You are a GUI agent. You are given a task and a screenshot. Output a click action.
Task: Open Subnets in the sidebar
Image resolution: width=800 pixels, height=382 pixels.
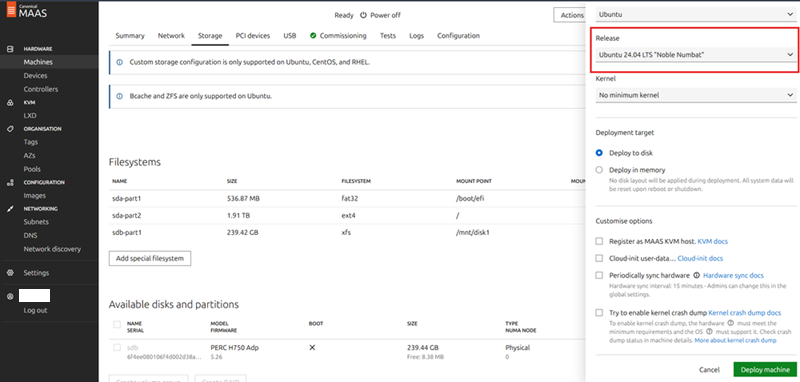click(36, 222)
